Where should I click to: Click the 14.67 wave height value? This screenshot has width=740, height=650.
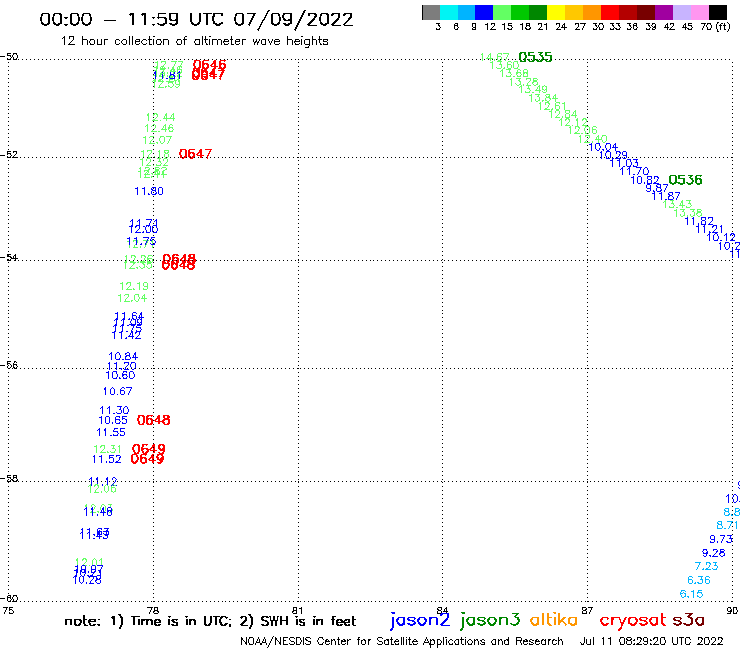tap(495, 57)
